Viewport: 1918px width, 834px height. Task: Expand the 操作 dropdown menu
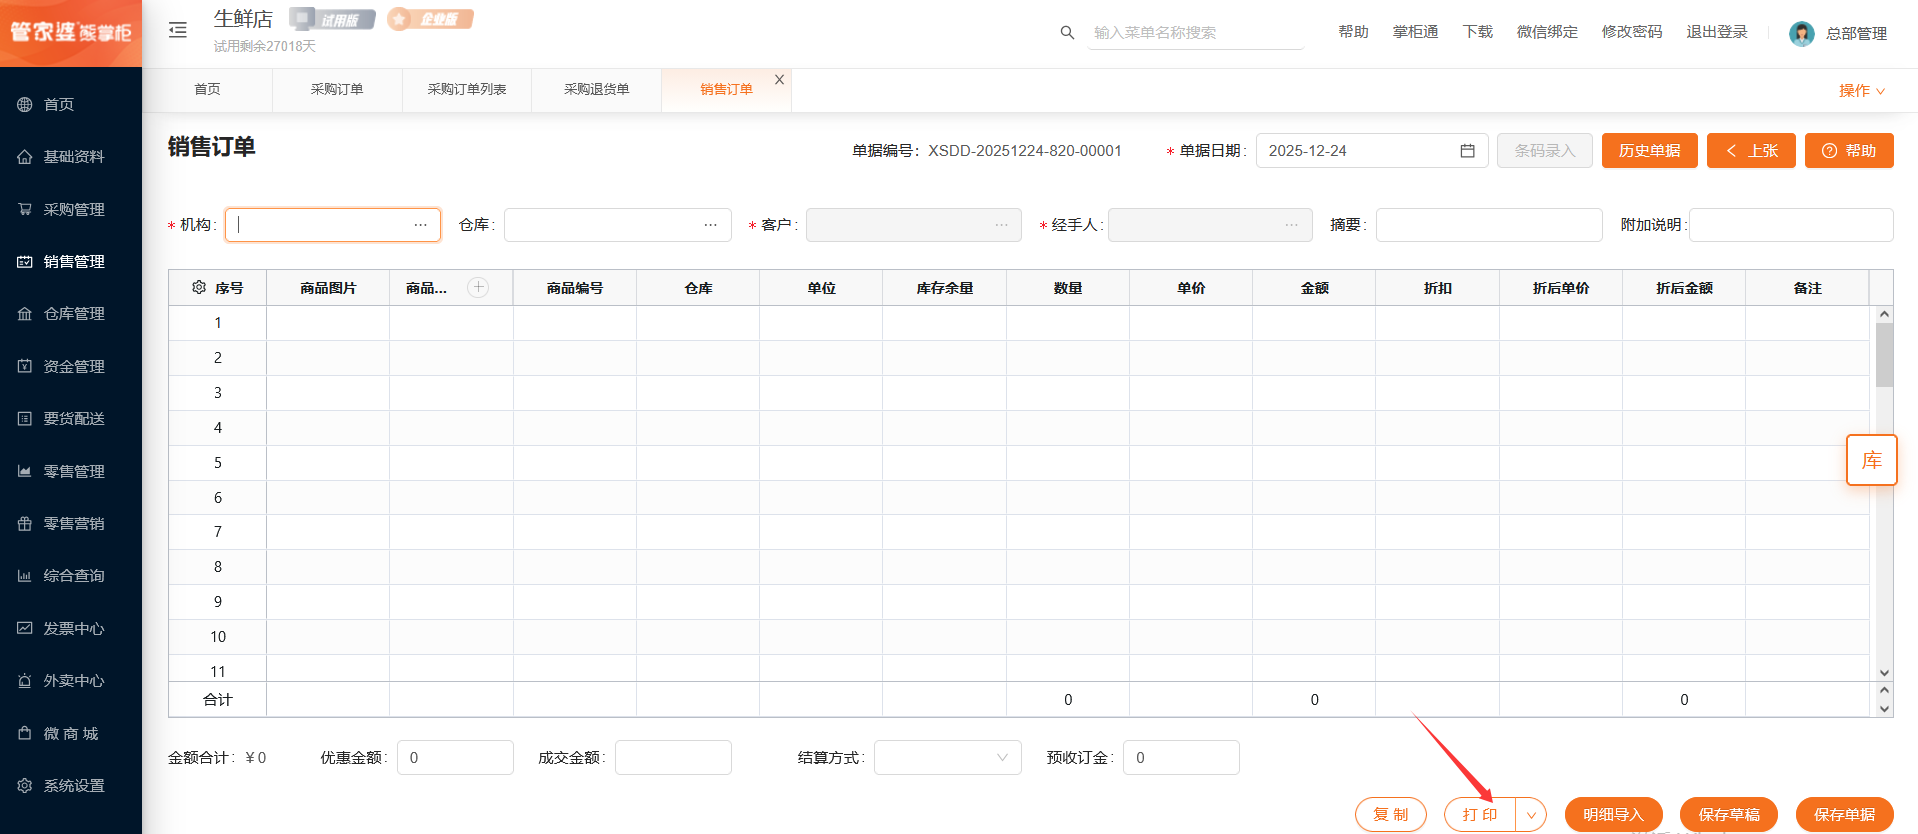pos(1862,91)
